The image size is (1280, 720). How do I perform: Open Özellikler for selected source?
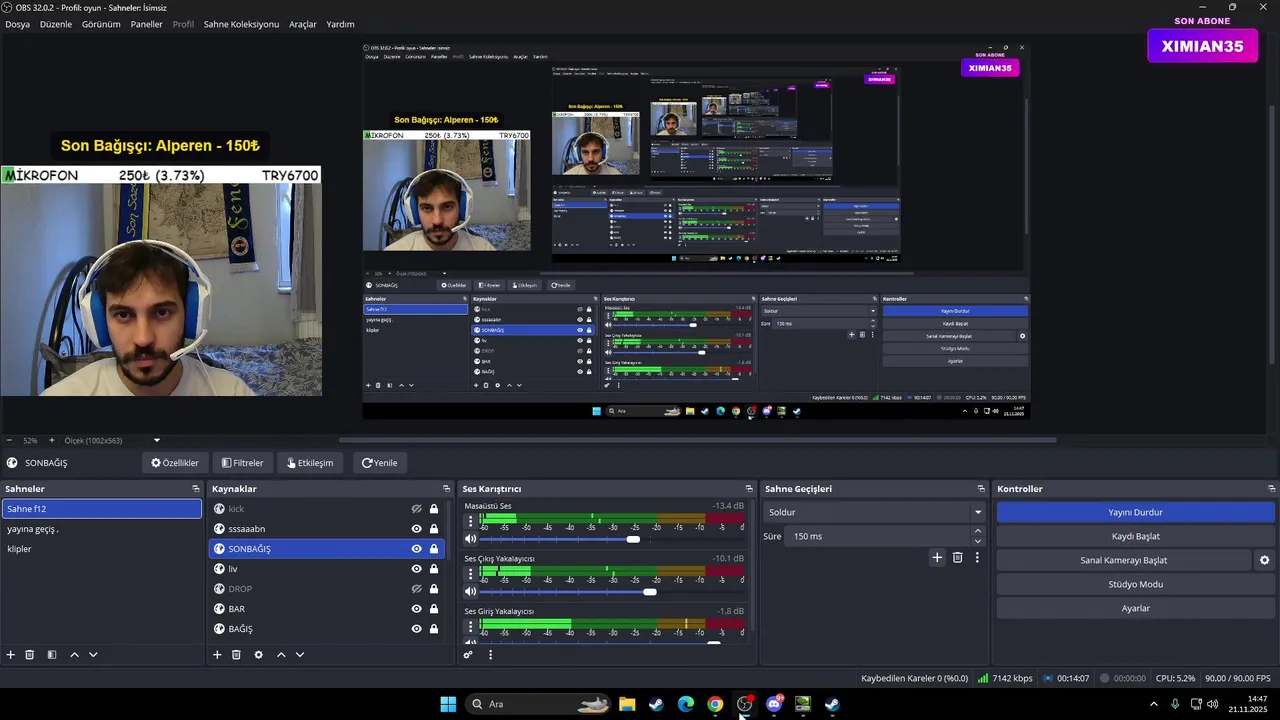[175, 463]
